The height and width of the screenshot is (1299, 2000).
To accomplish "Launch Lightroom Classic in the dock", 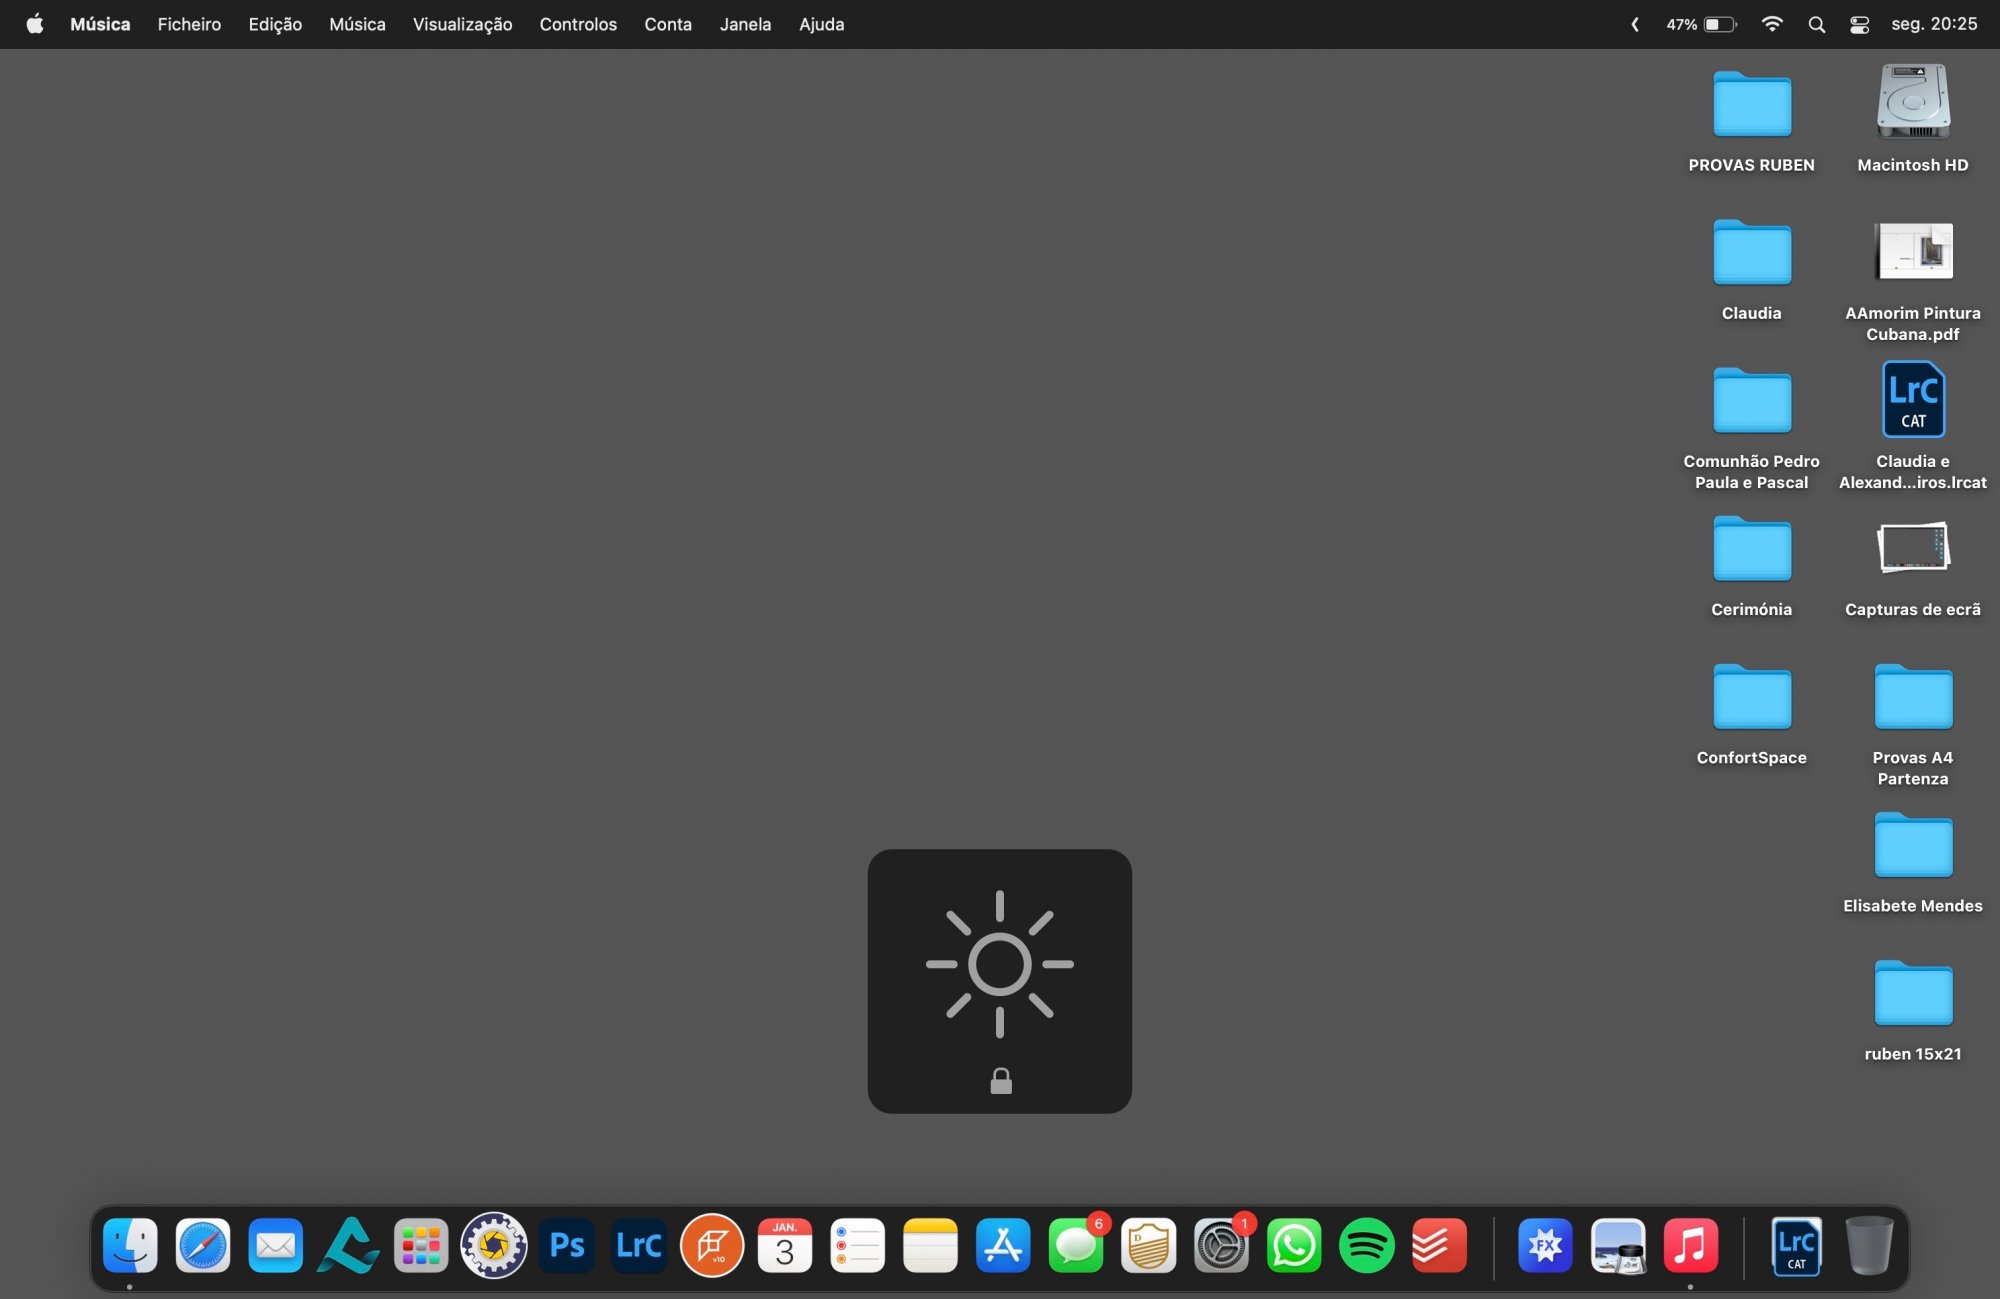I will [x=639, y=1245].
